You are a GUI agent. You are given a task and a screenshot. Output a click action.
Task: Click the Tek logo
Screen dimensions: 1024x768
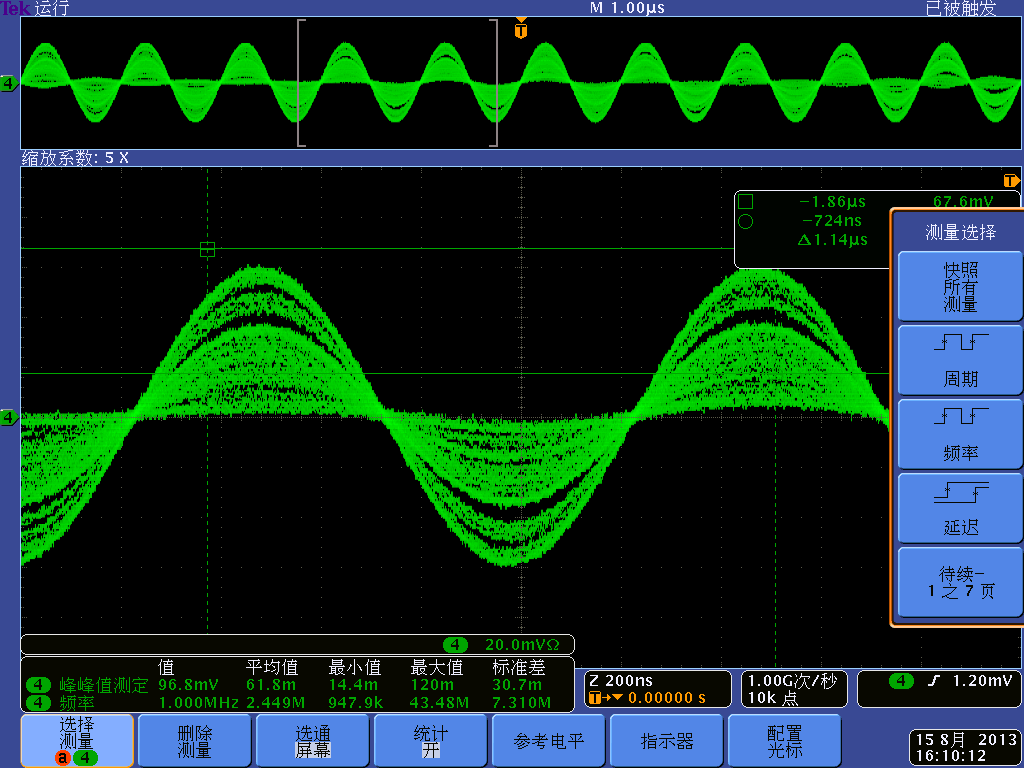click(x=15, y=8)
